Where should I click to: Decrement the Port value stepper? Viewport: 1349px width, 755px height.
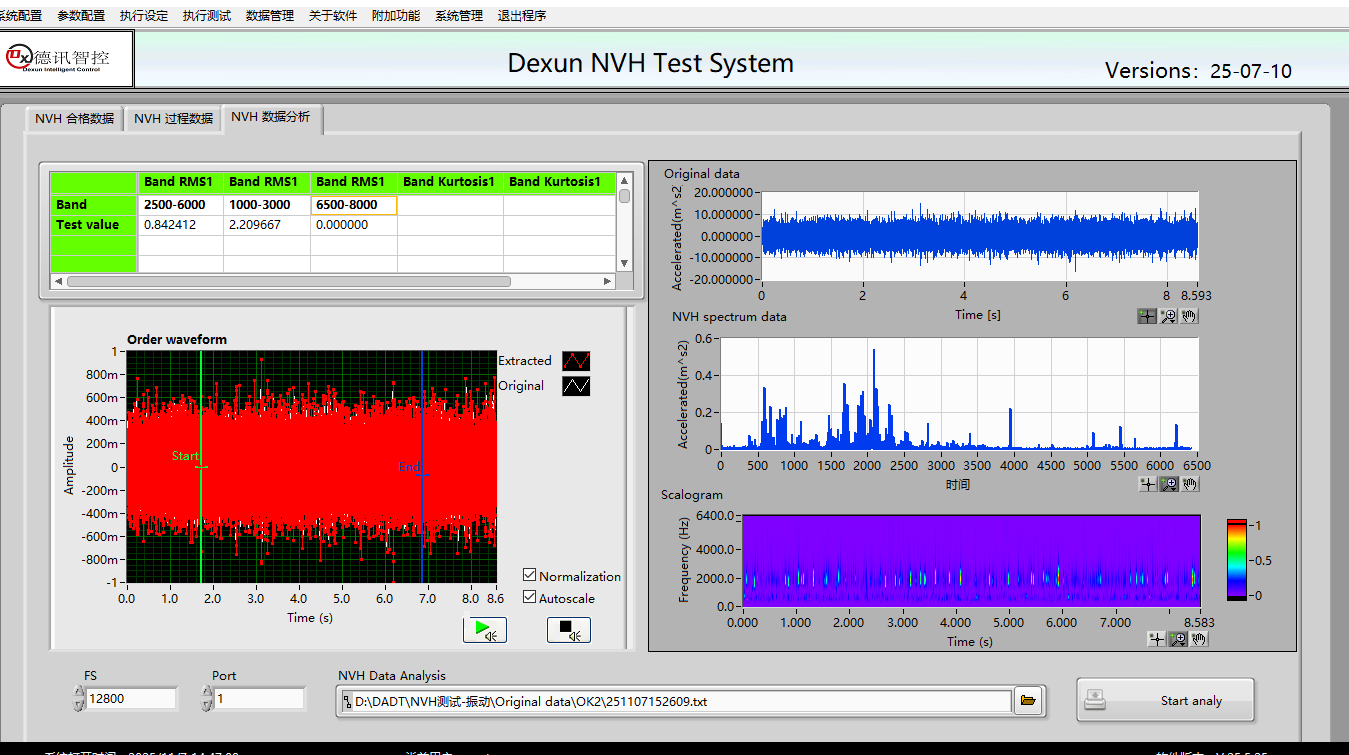click(207, 705)
